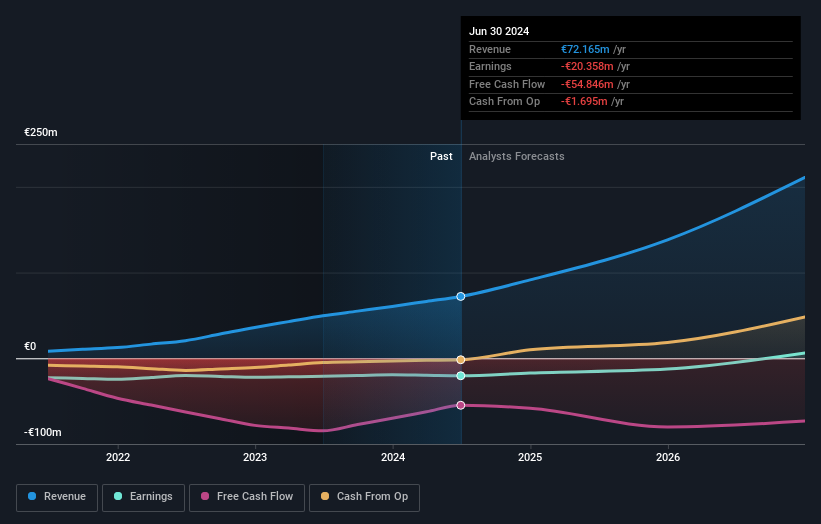The width and height of the screenshot is (821, 524).
Task: Click the 2026 x-axis label
Action: [x=668, y=457]
